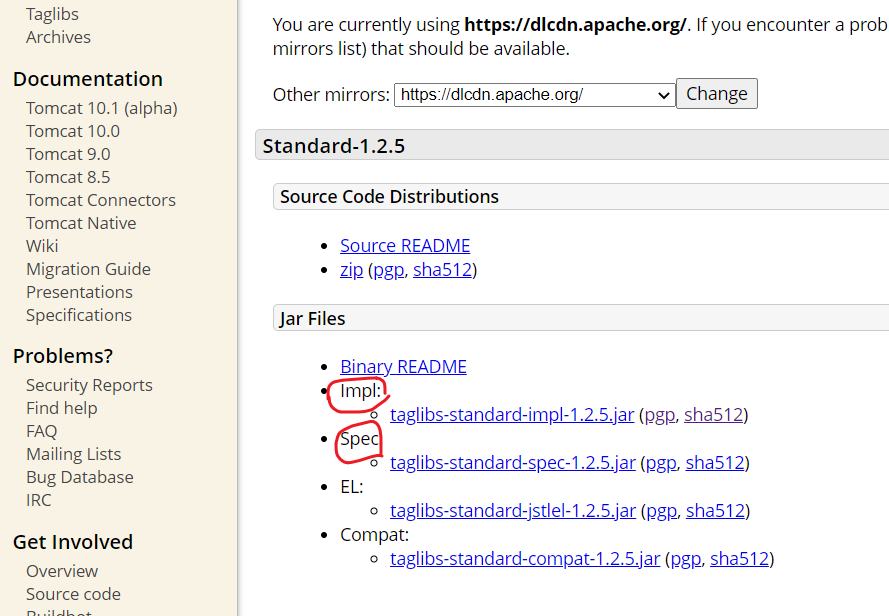889x616 pixels.
Task: Open Tomcat Native documentation
Action: click(x=81, y=223)
